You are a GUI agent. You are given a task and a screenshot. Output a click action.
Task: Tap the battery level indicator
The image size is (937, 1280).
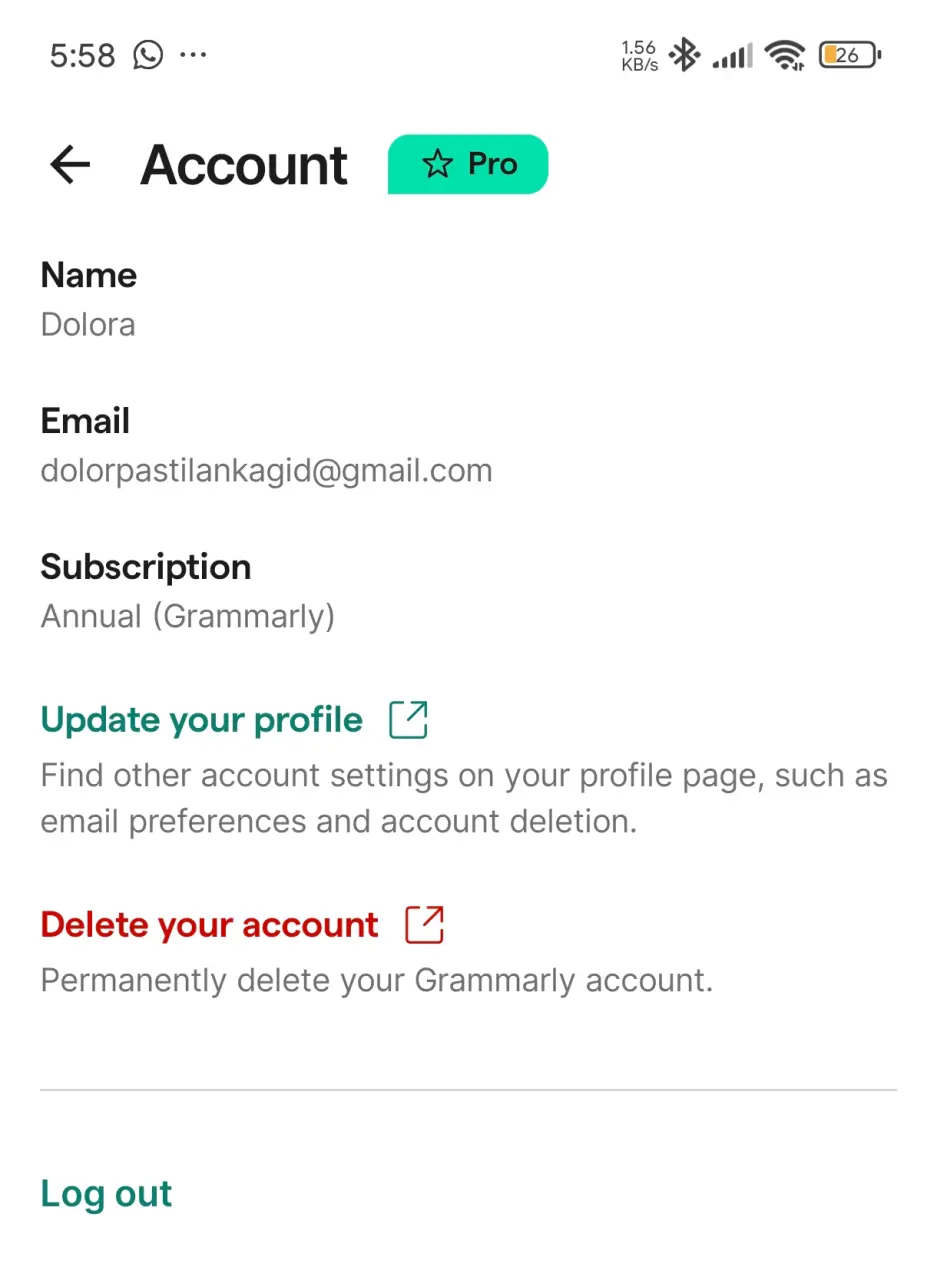click(x=849, y=55)
